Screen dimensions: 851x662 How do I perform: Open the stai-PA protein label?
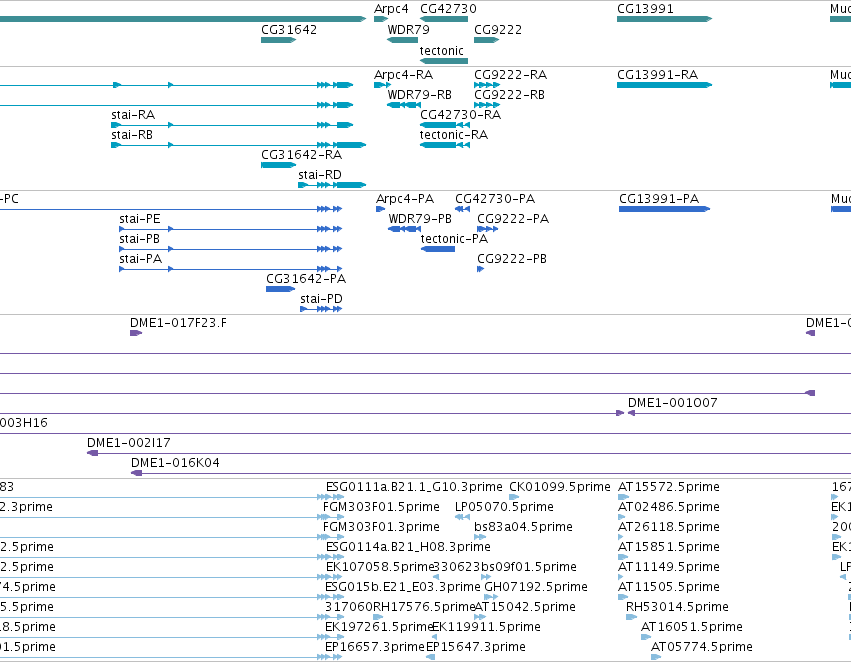point(141,259)
